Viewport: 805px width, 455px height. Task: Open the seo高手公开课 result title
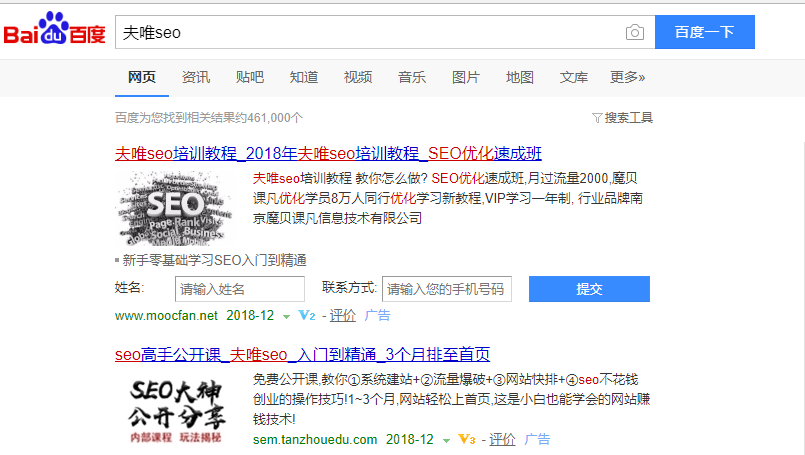(302, 354)
